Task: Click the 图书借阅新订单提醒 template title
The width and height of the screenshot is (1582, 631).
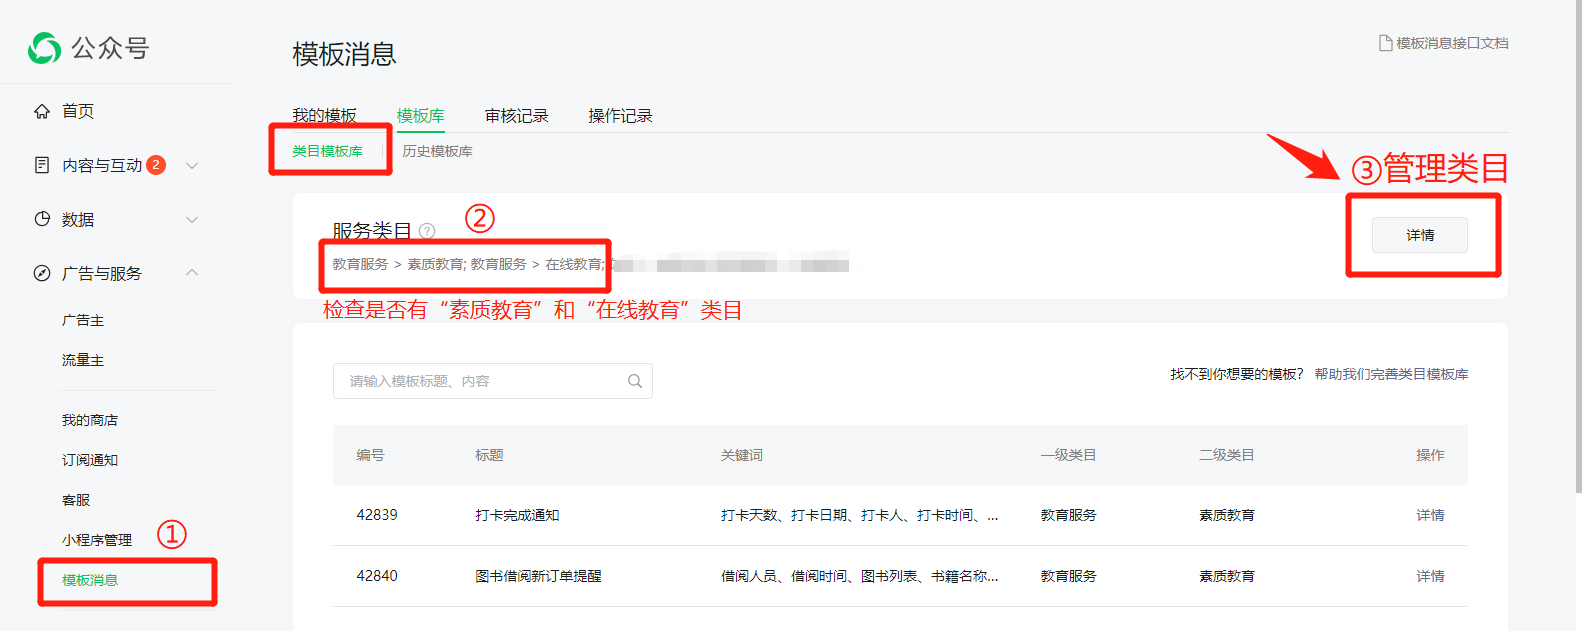Action: 538,576
